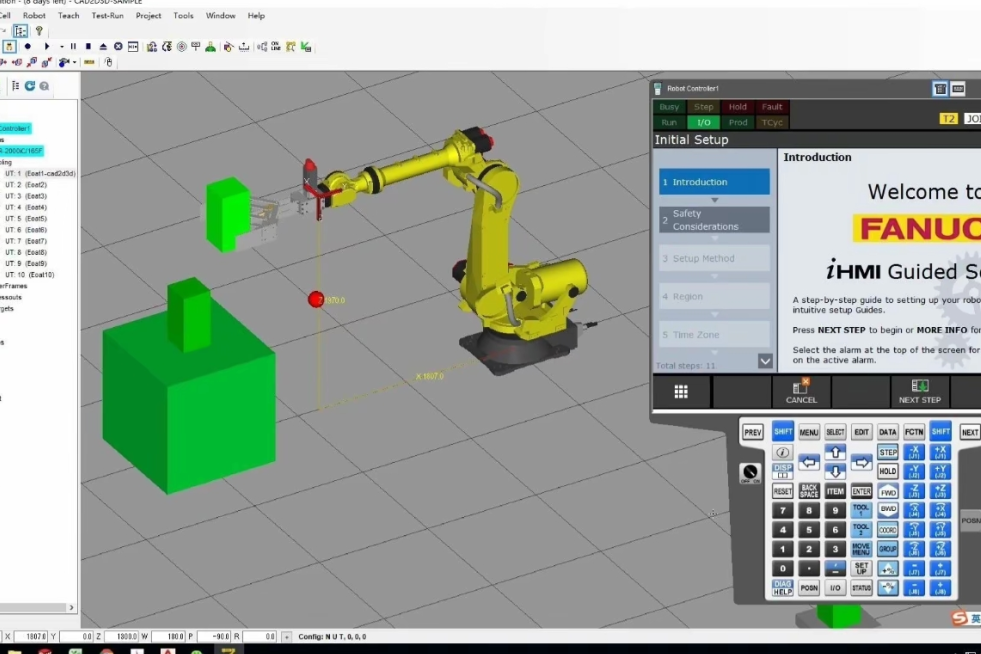
Task: Click the P rotation input field
Action: point(215,636)
